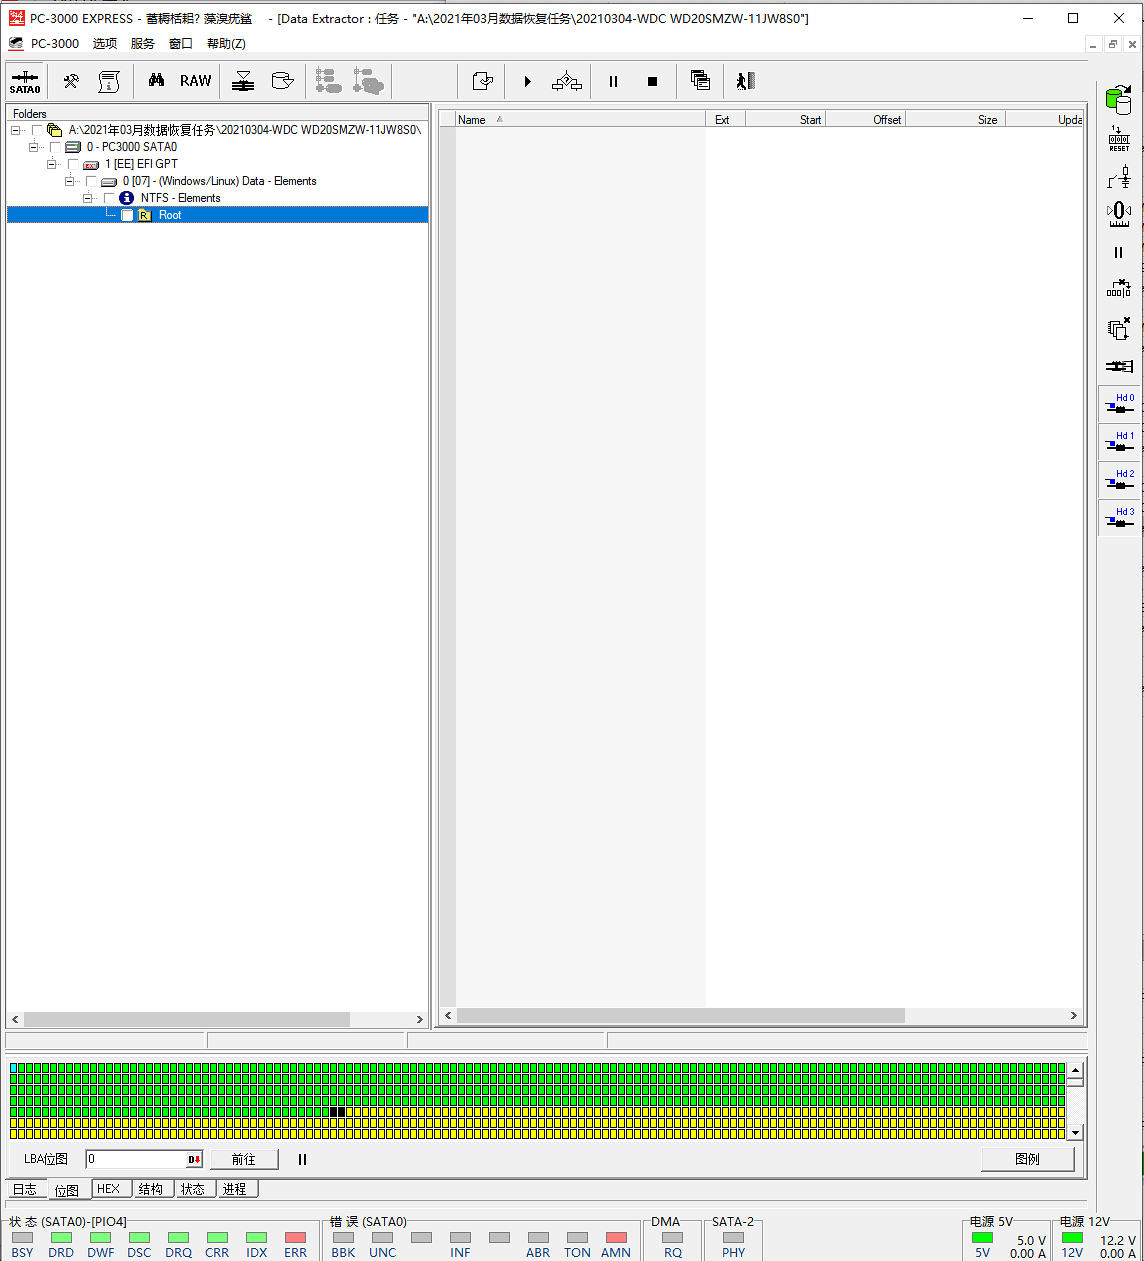Viewport: 1144px width, 1261px height.
Task: Open the hammer and wrench tools icon
Action: pyautogui.click(x=71, y=81)
